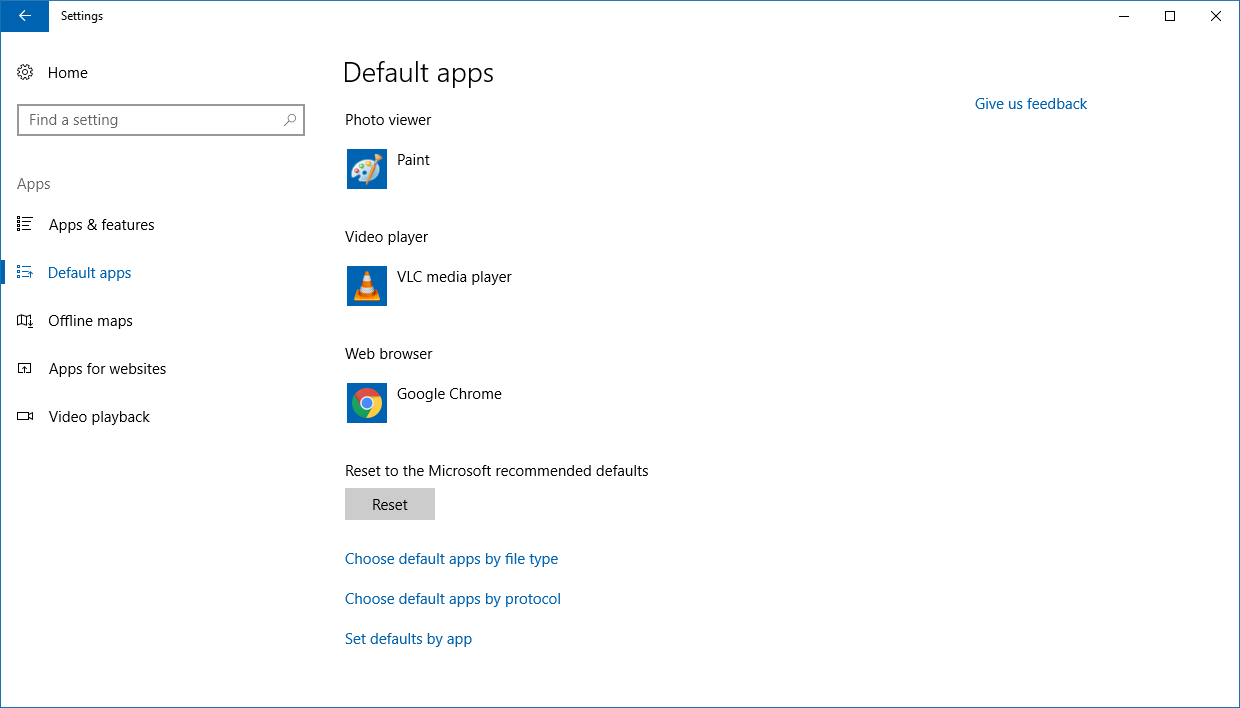1240x708 pixels.
Task: Click the back arrow in the title bar
Action: 24,16
